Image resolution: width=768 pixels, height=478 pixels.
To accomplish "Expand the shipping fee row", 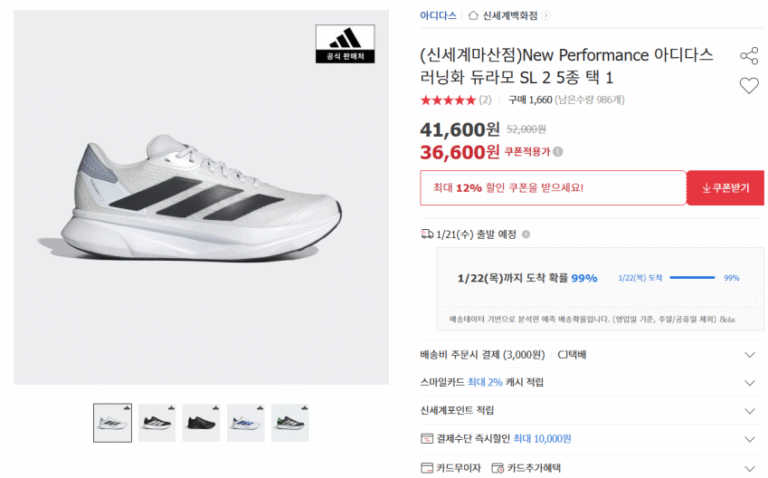I will point(750,354).
